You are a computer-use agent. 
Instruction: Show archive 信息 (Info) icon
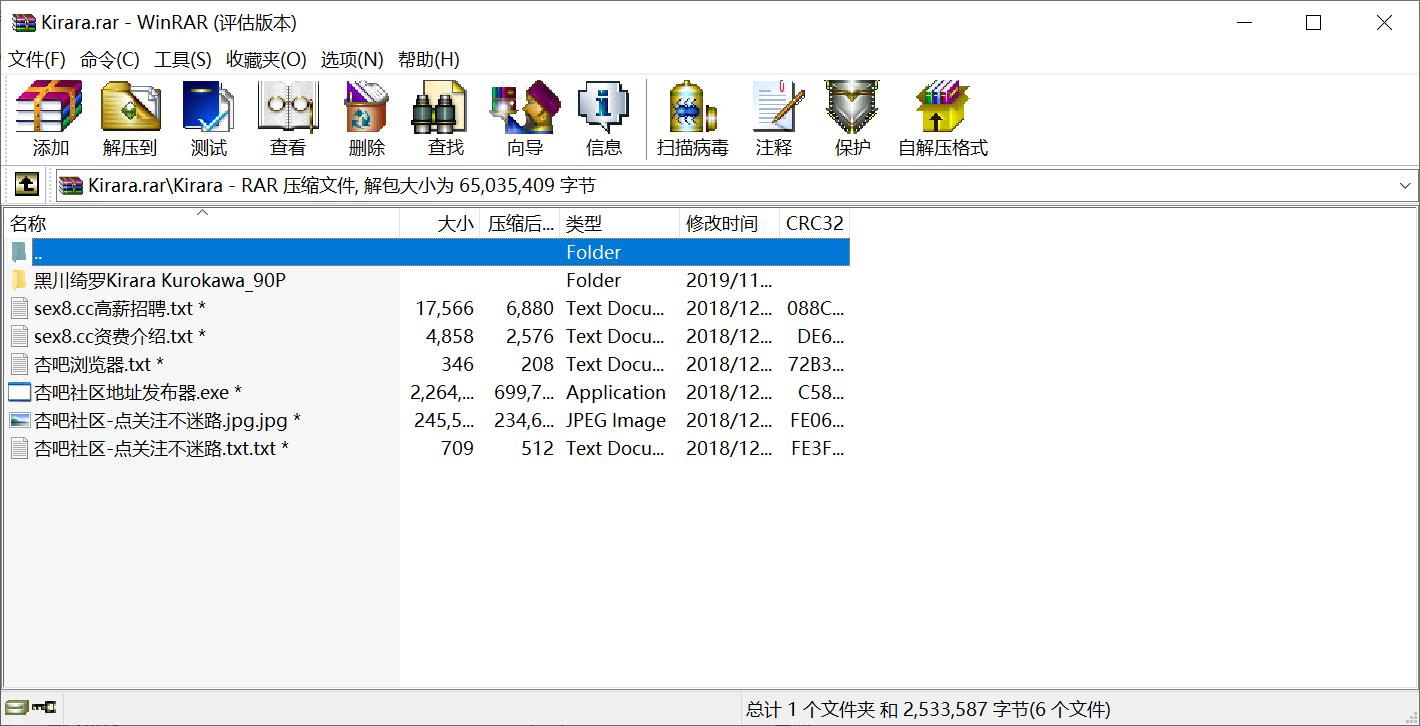click(603, 107)
